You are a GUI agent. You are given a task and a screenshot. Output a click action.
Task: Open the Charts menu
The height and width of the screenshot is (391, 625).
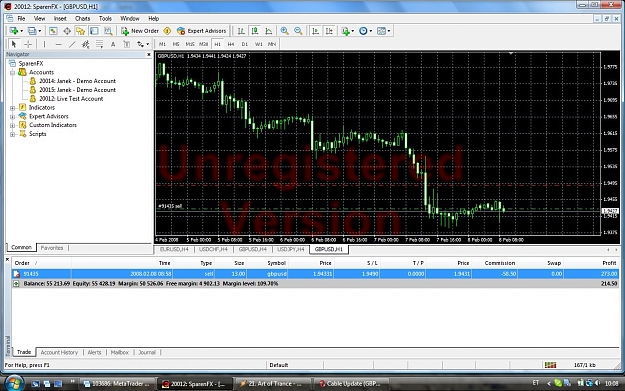(83, 18)
